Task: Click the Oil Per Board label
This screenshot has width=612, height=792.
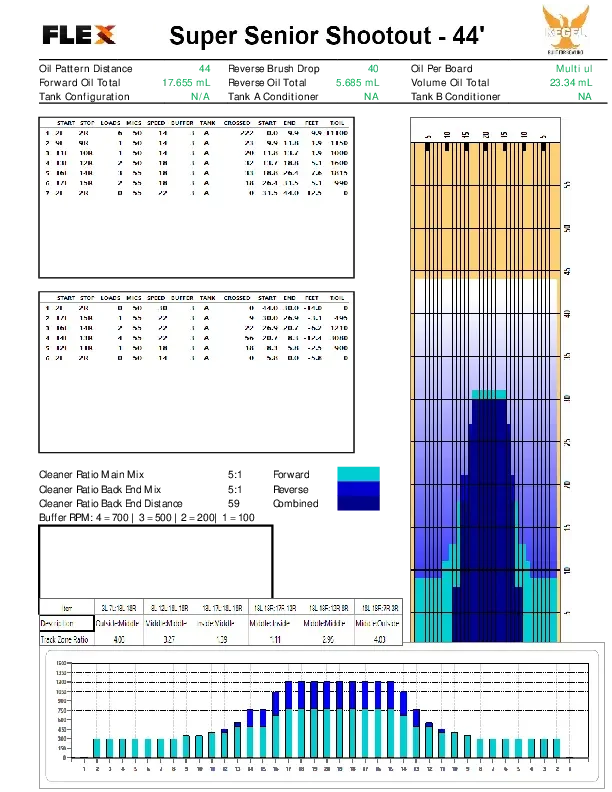Action: tap(441, 69)
